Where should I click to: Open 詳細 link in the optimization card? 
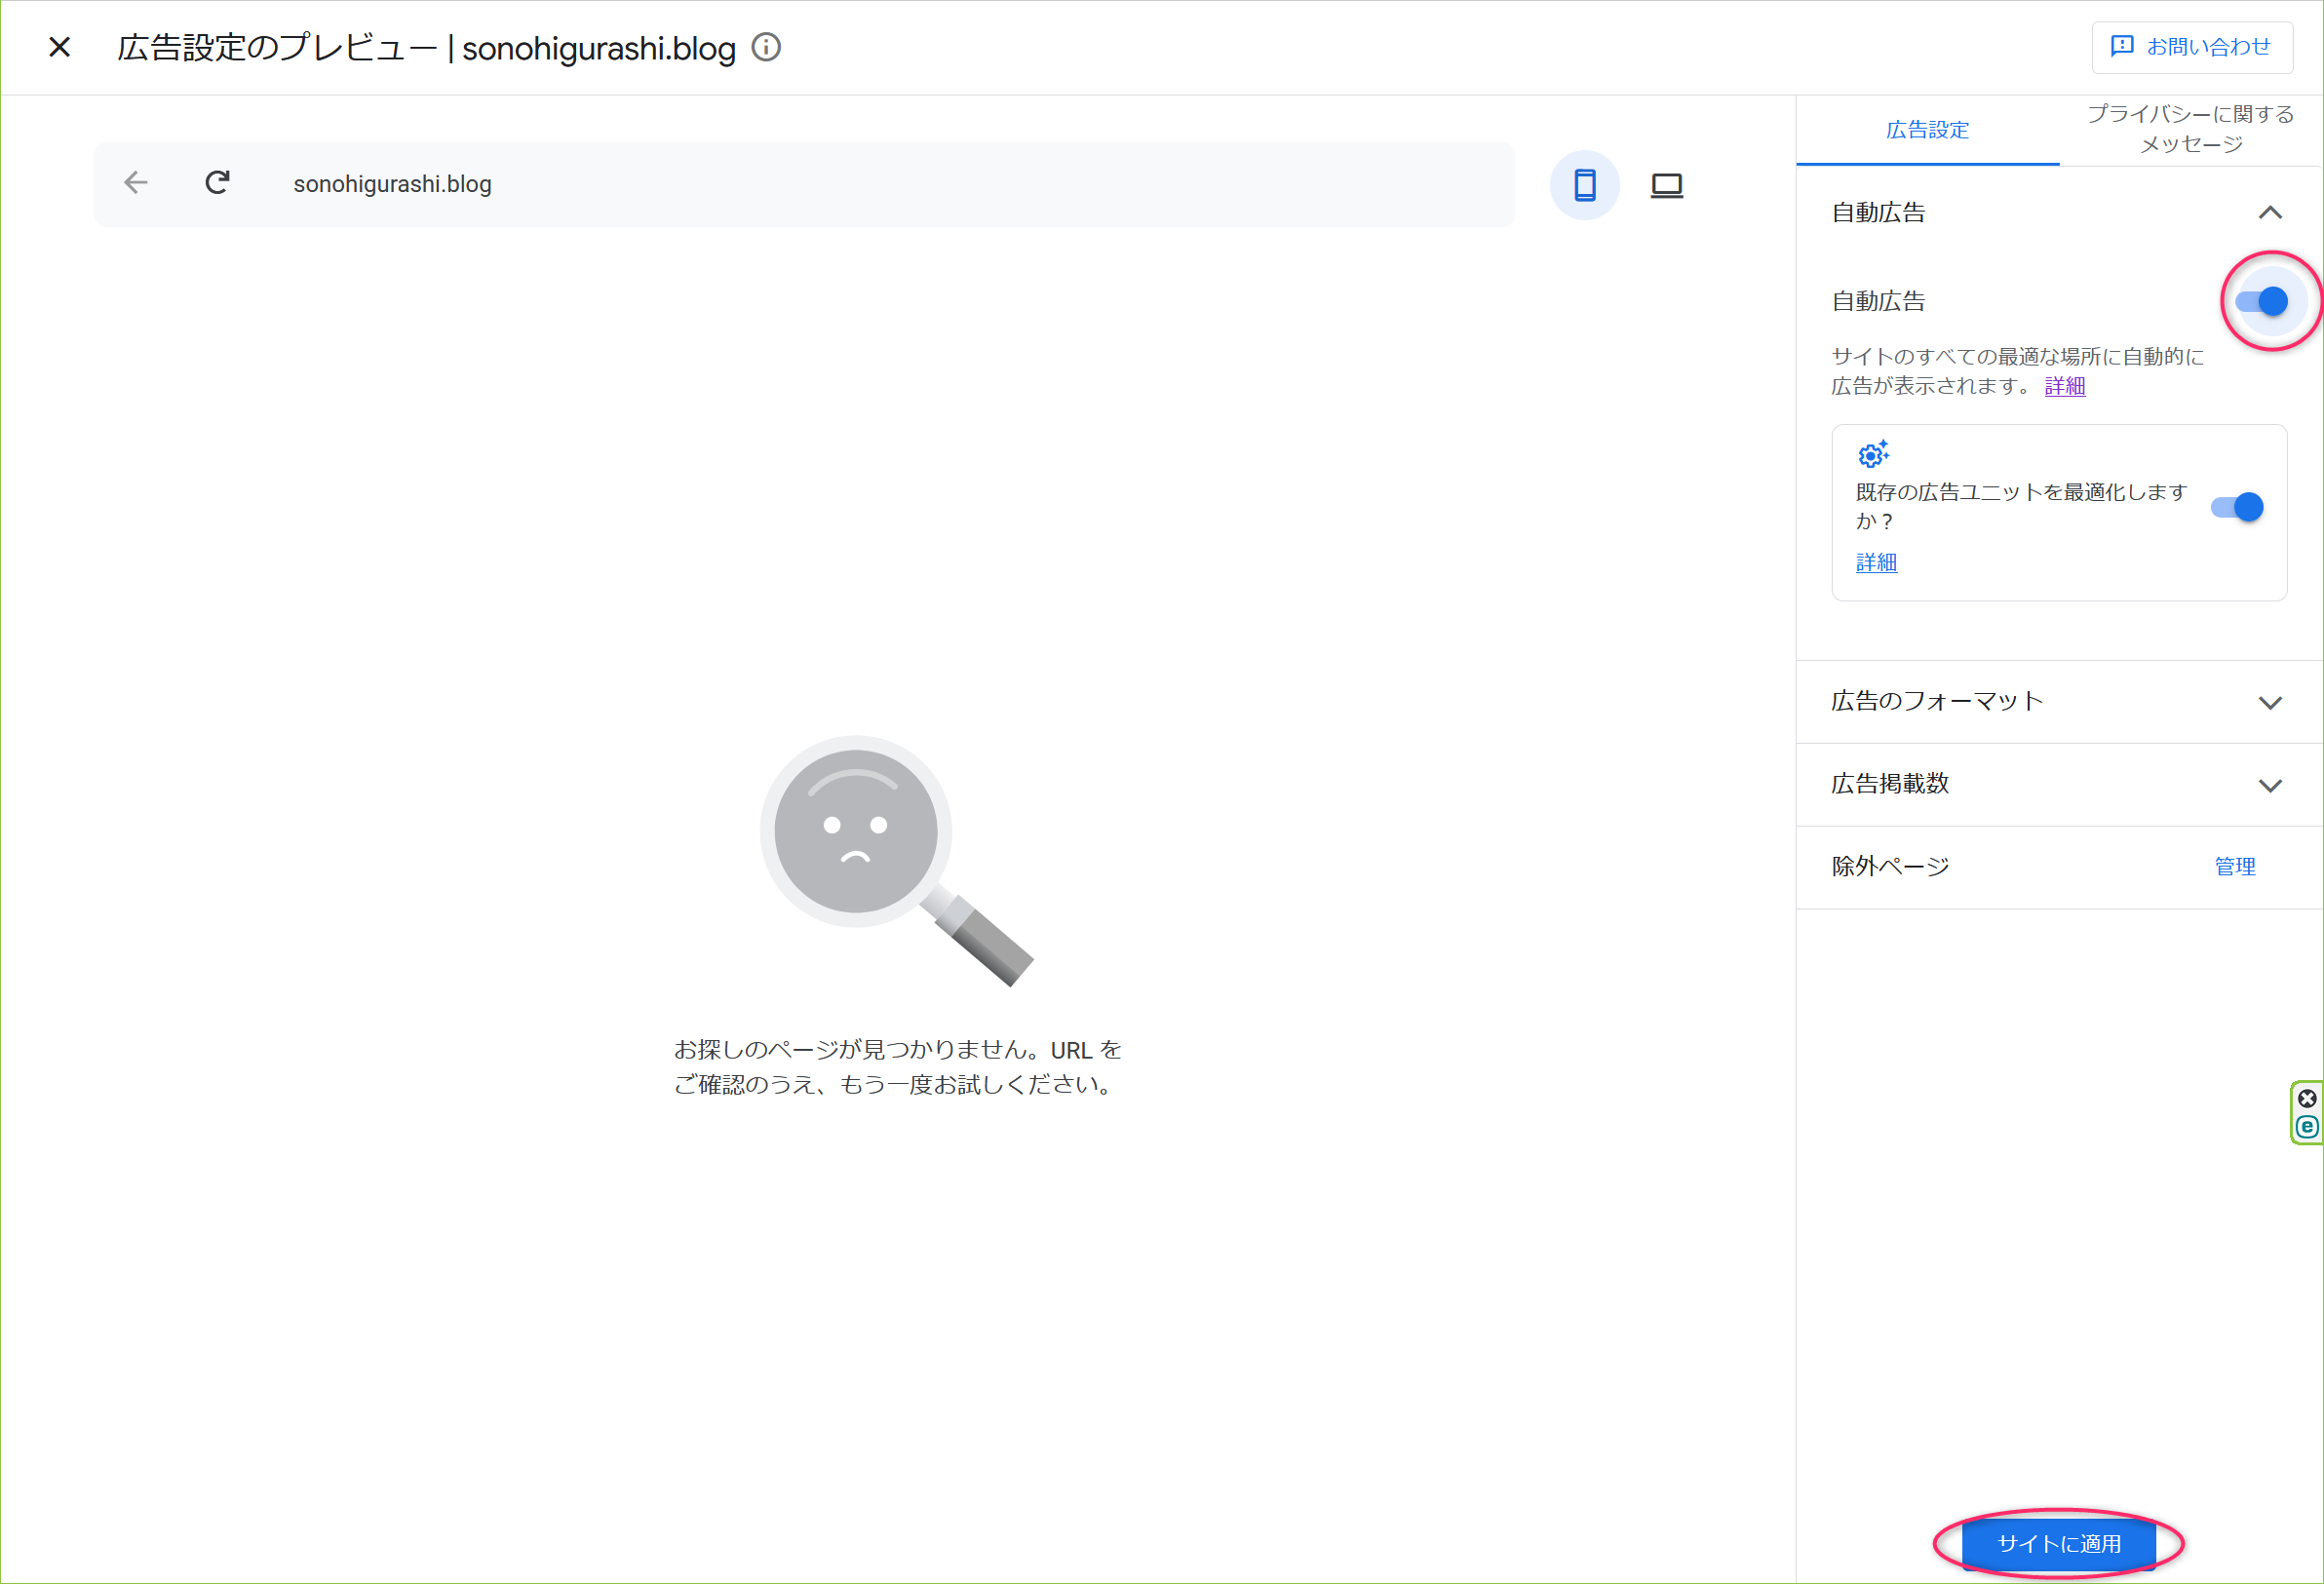(x=1876, y=562)
